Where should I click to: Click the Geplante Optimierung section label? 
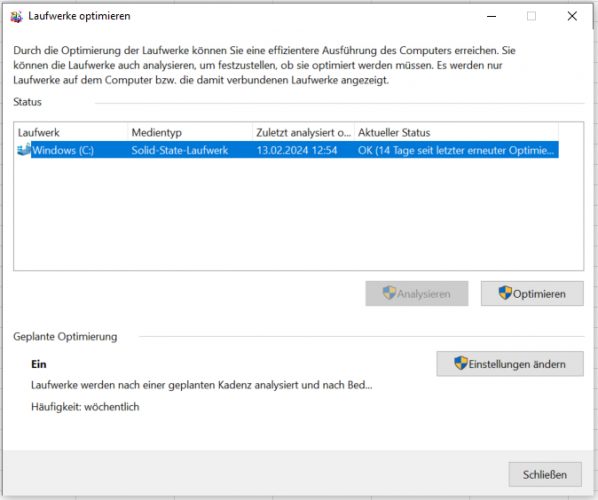point(65,336)
